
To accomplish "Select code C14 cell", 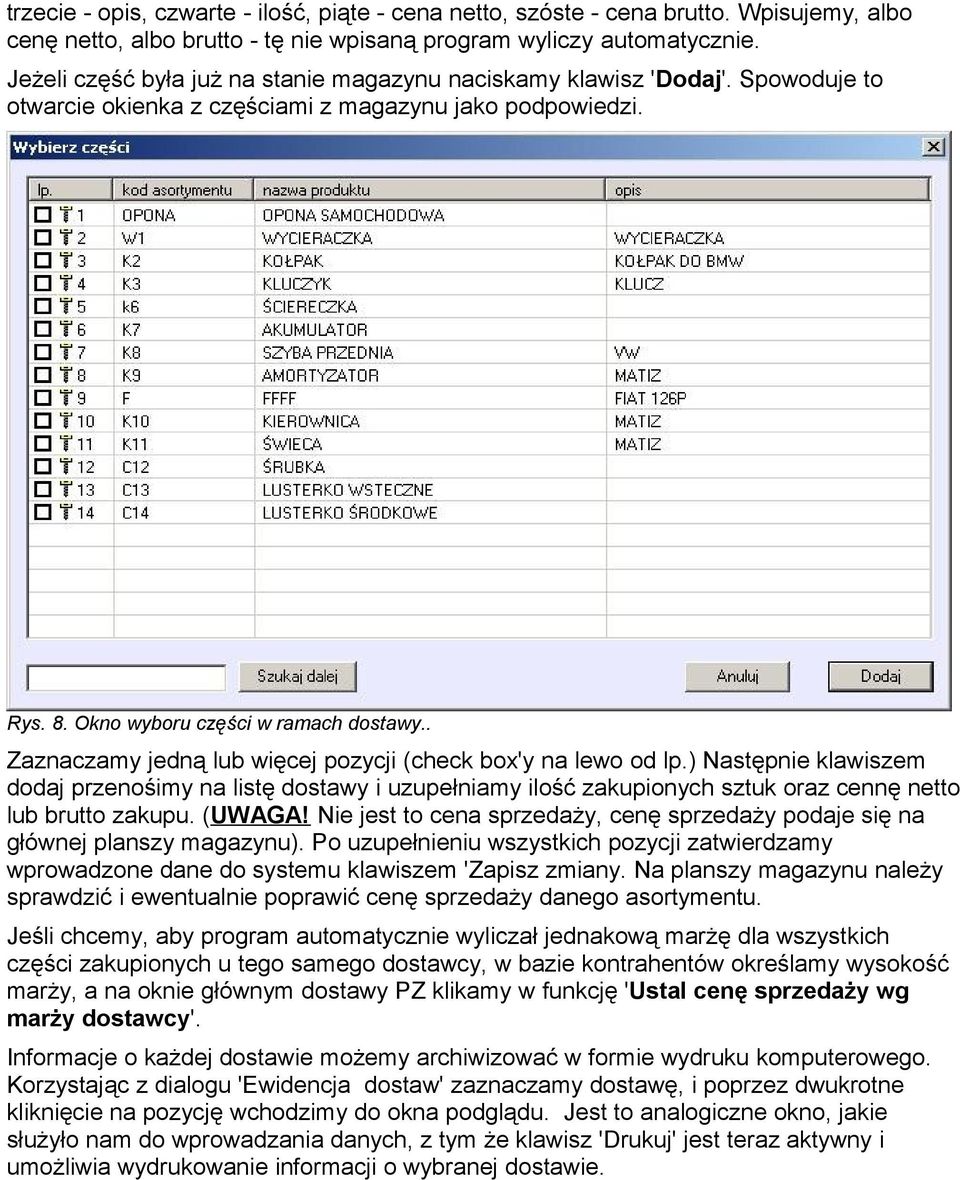I will (x=135, y=512).
